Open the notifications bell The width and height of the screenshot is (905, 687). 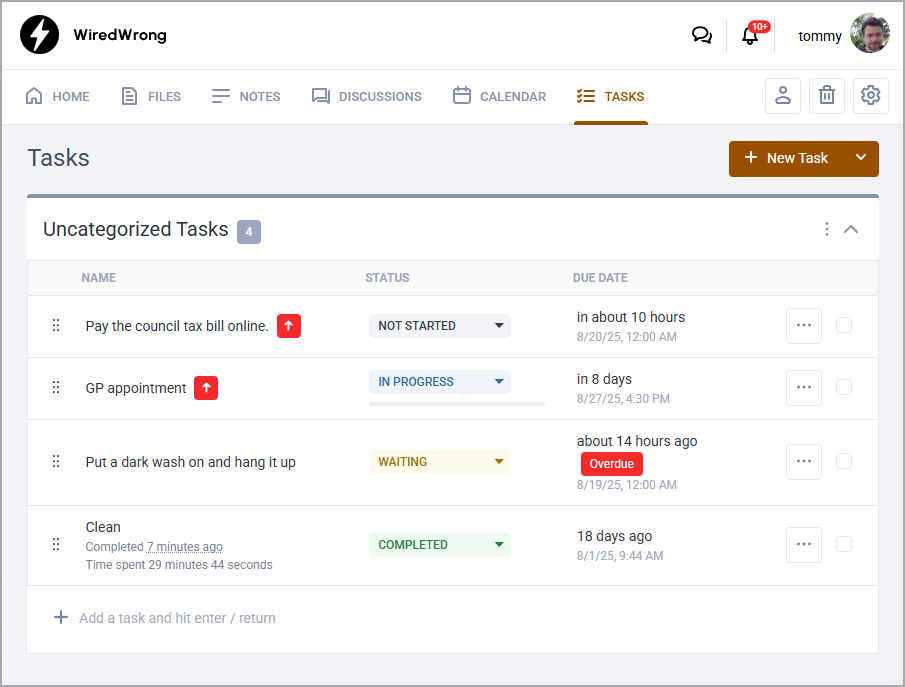(750, 36)
